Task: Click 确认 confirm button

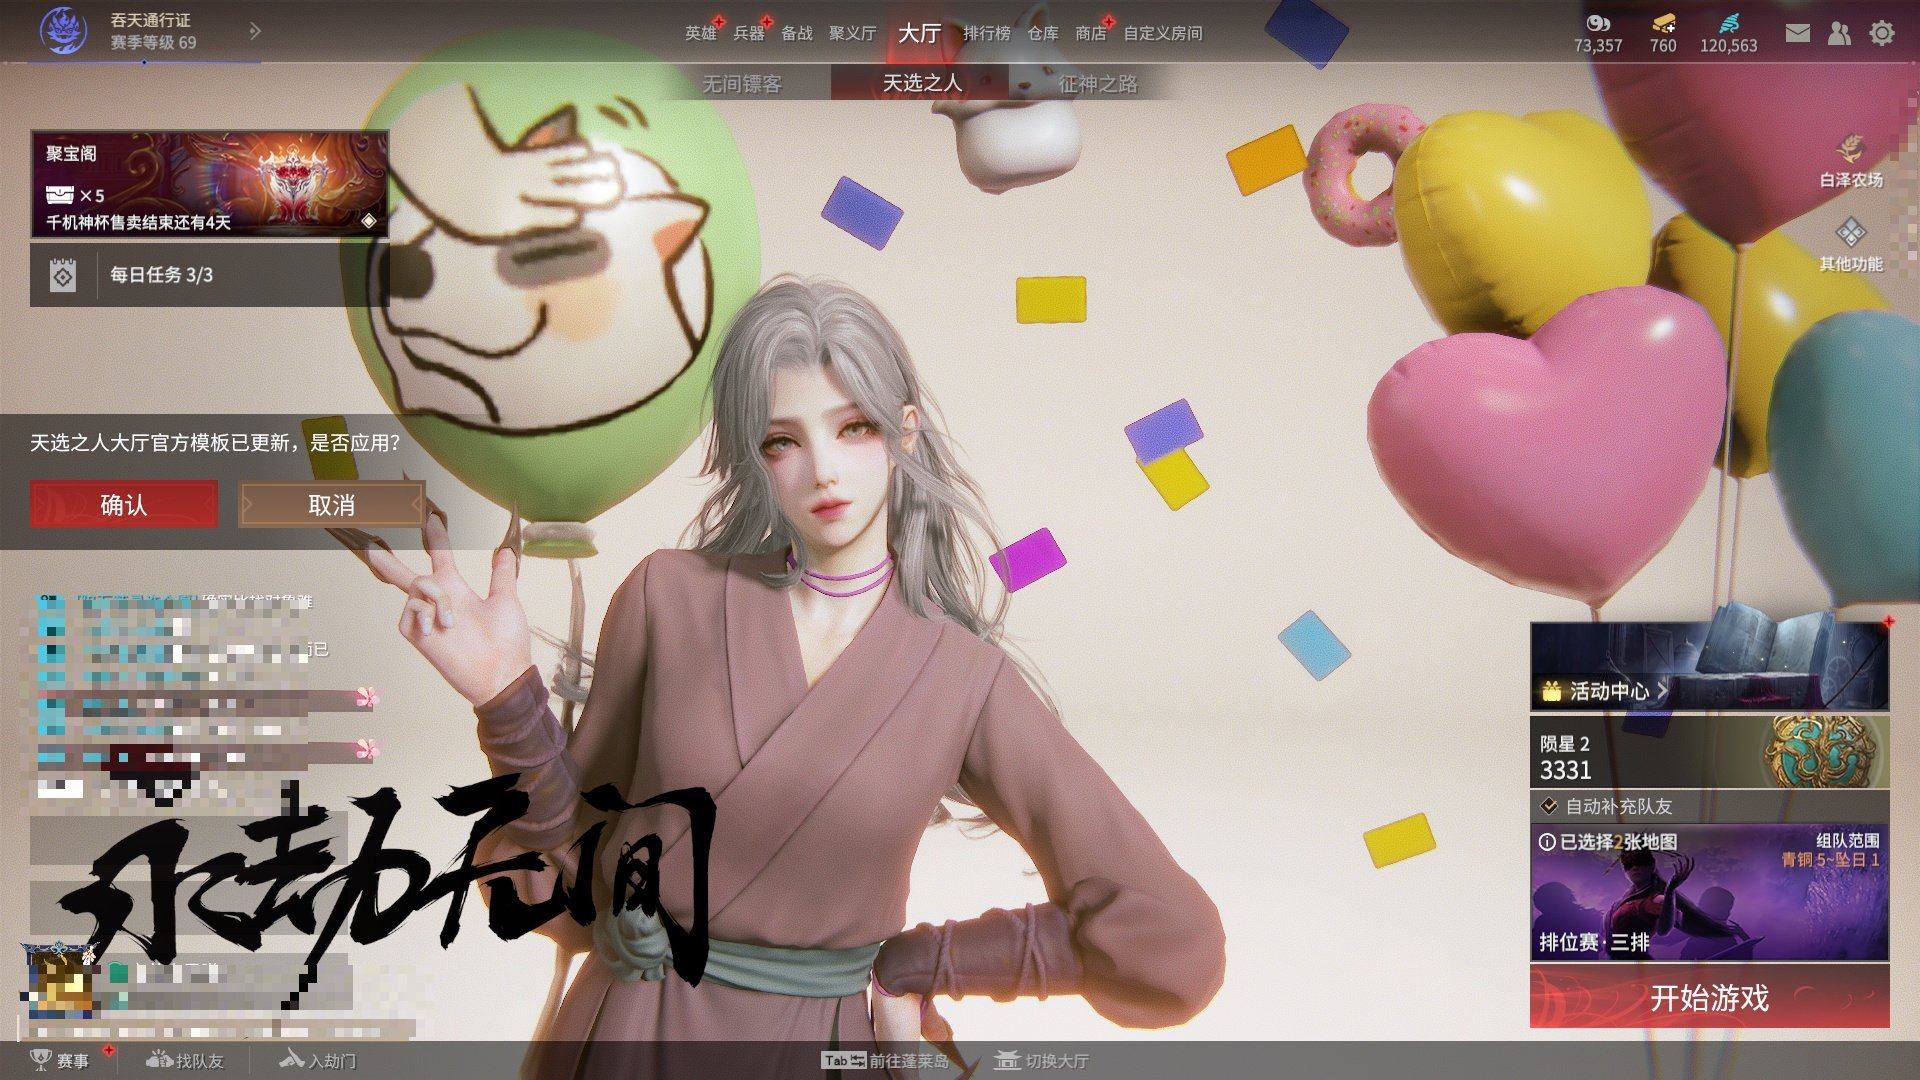Action: (124, 504)
